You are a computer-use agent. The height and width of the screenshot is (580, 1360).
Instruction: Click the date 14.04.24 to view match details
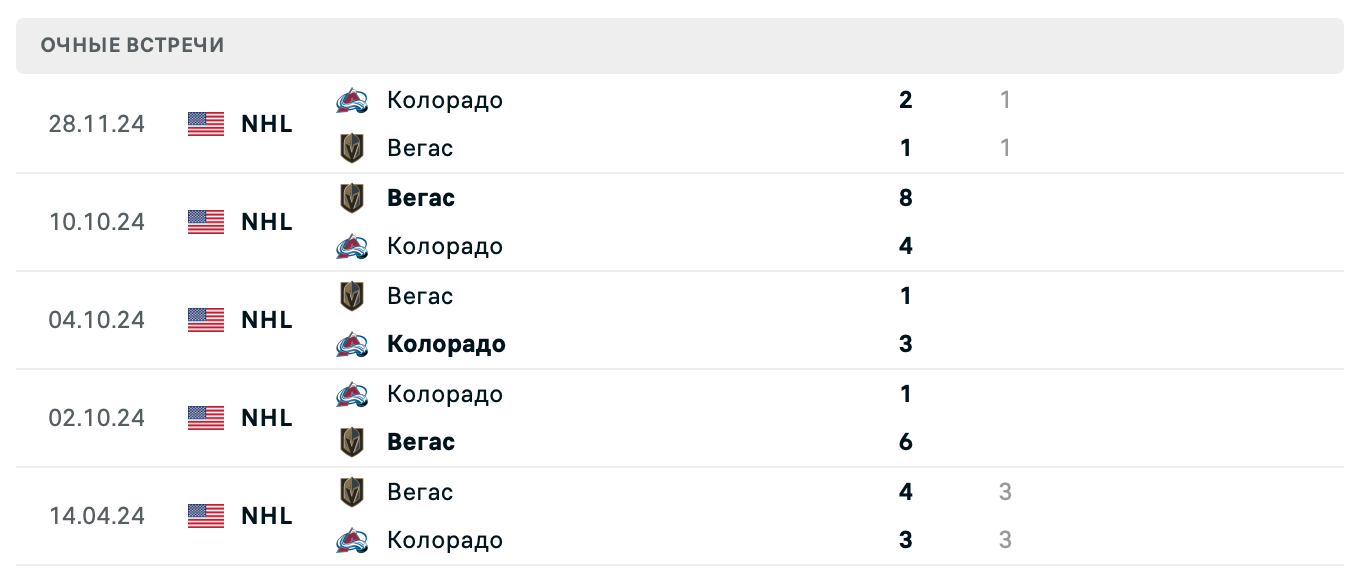[x=97, y=516]
